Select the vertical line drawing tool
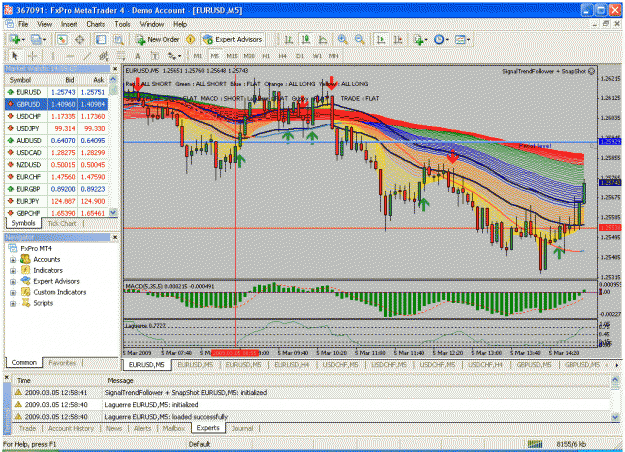 click(53, 56)
